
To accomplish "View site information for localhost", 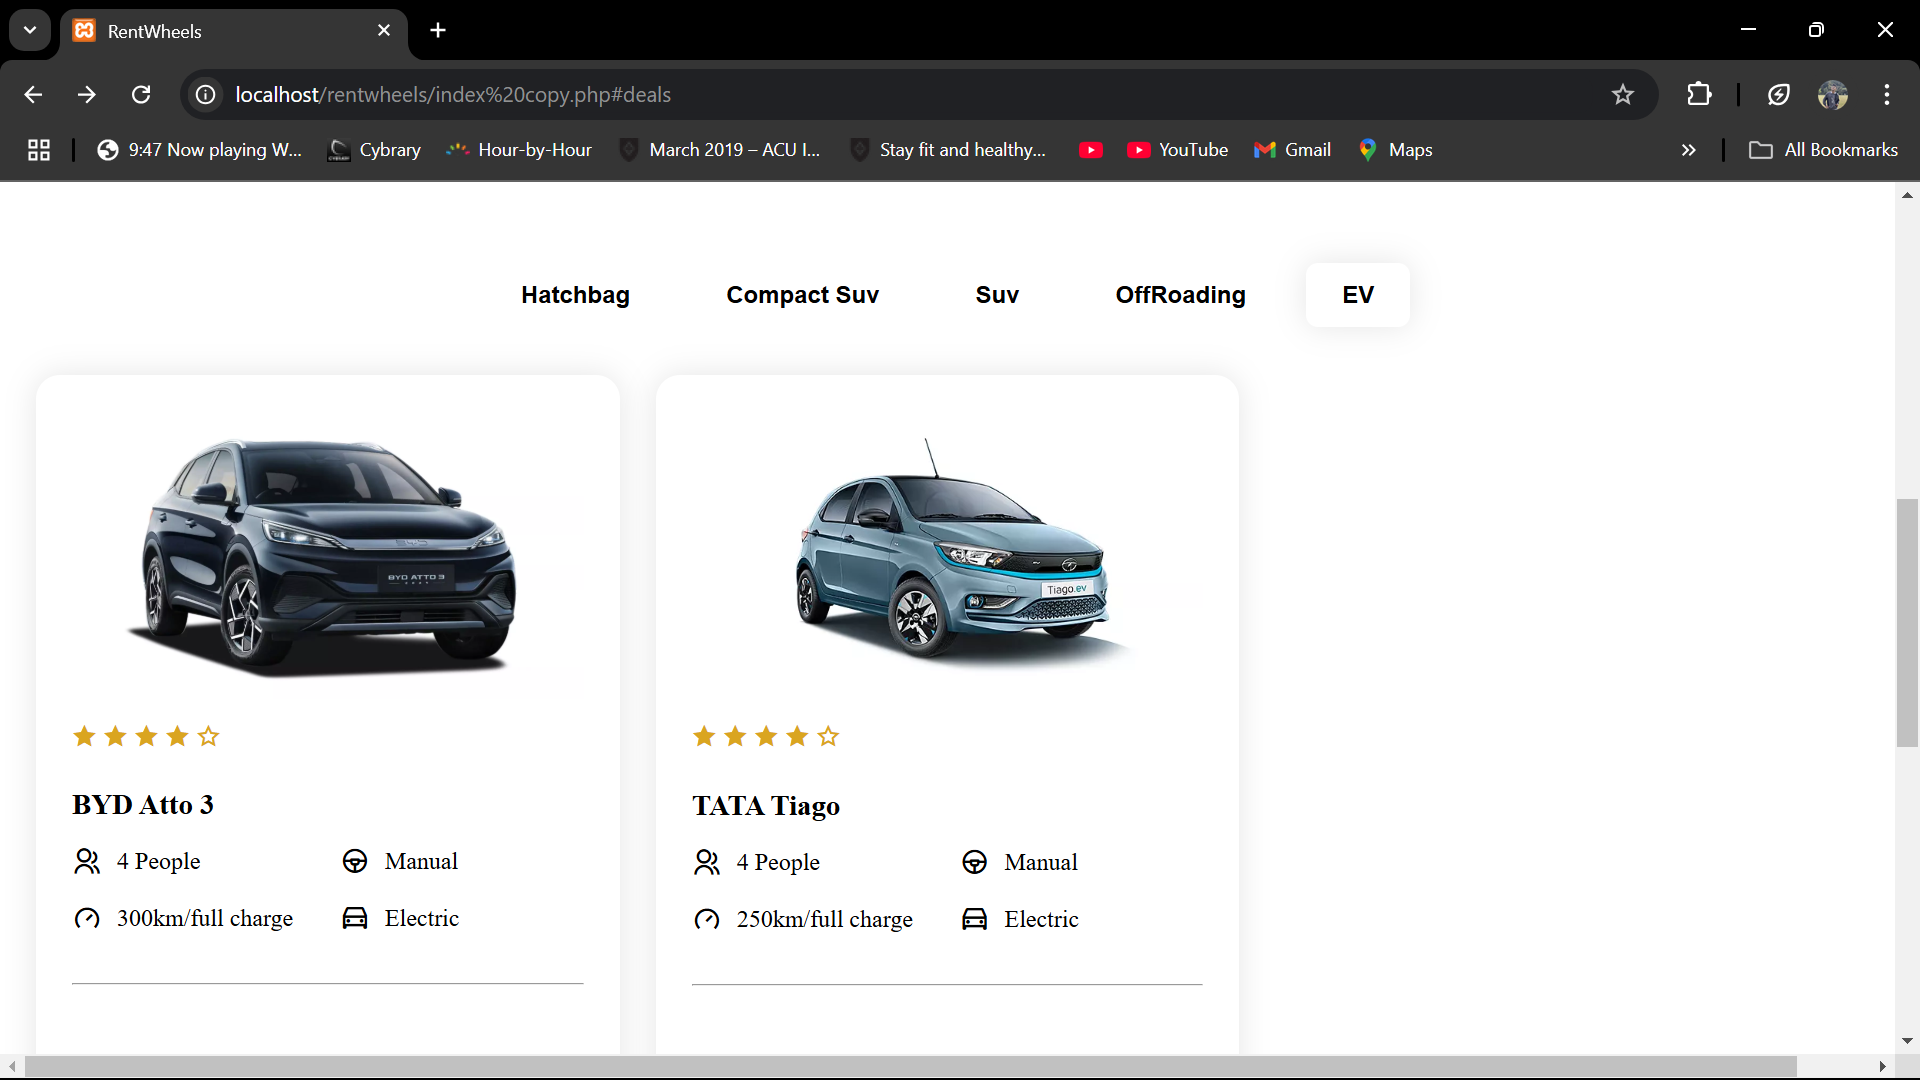I will (x=206, y=95).
